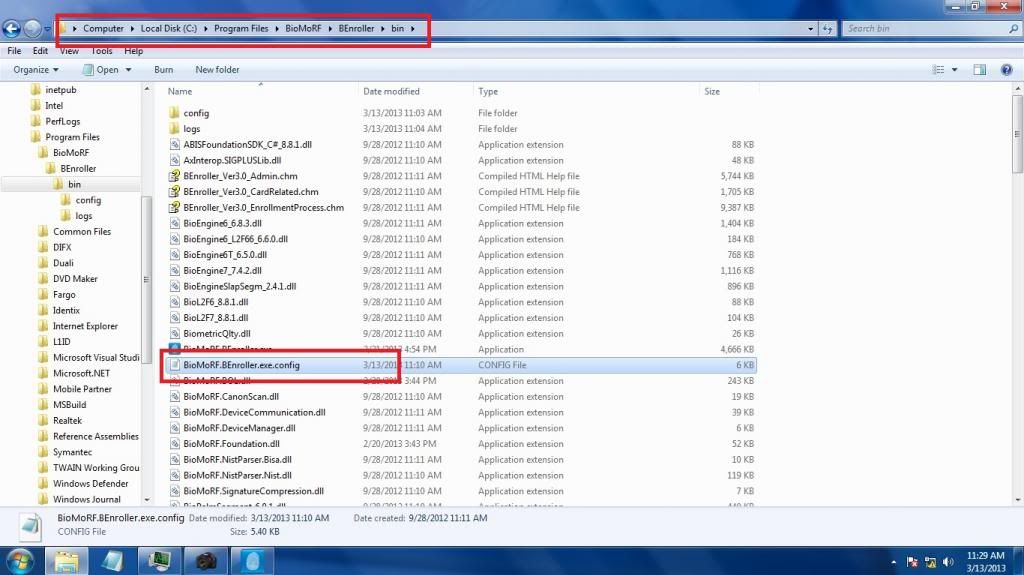The image size is (1024, 575).
Task: Select the Windows Defender tree folder
Action: coord(90,484)
